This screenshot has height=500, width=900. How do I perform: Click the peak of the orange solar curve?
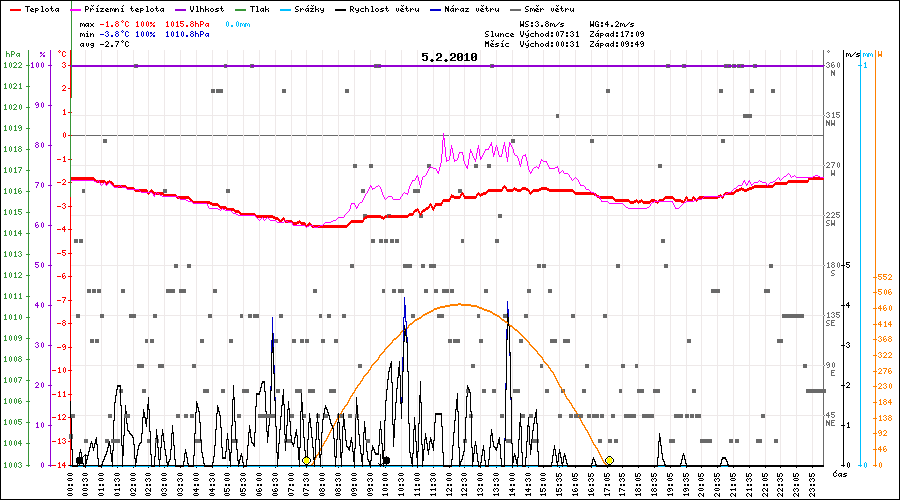pyautogui.click(x=459, y=304)
